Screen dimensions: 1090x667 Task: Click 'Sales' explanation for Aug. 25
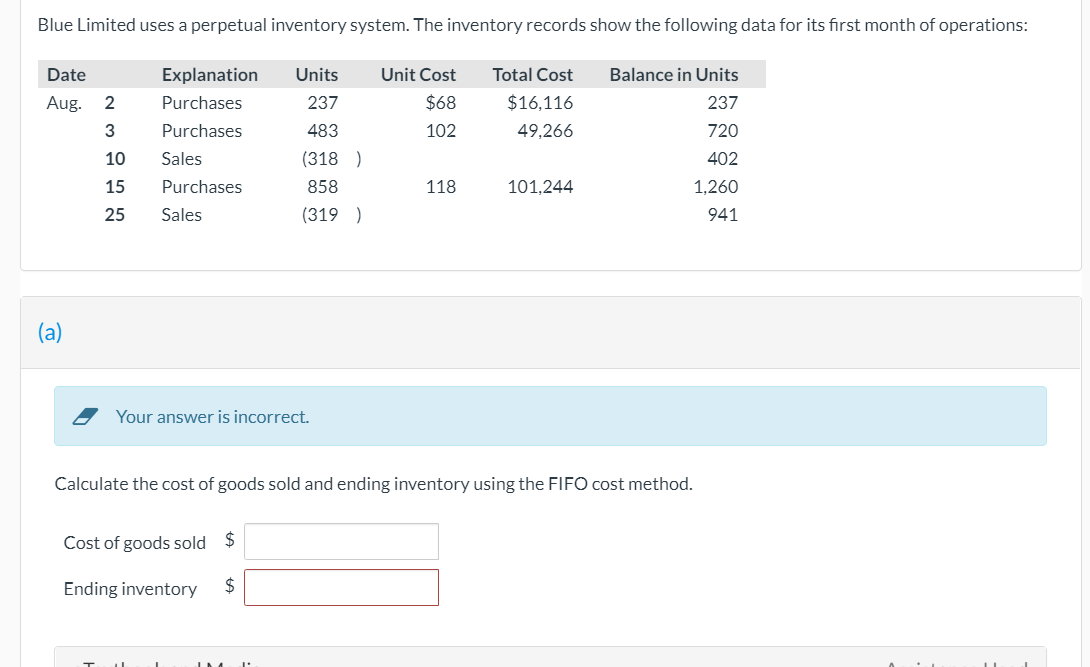181,215
